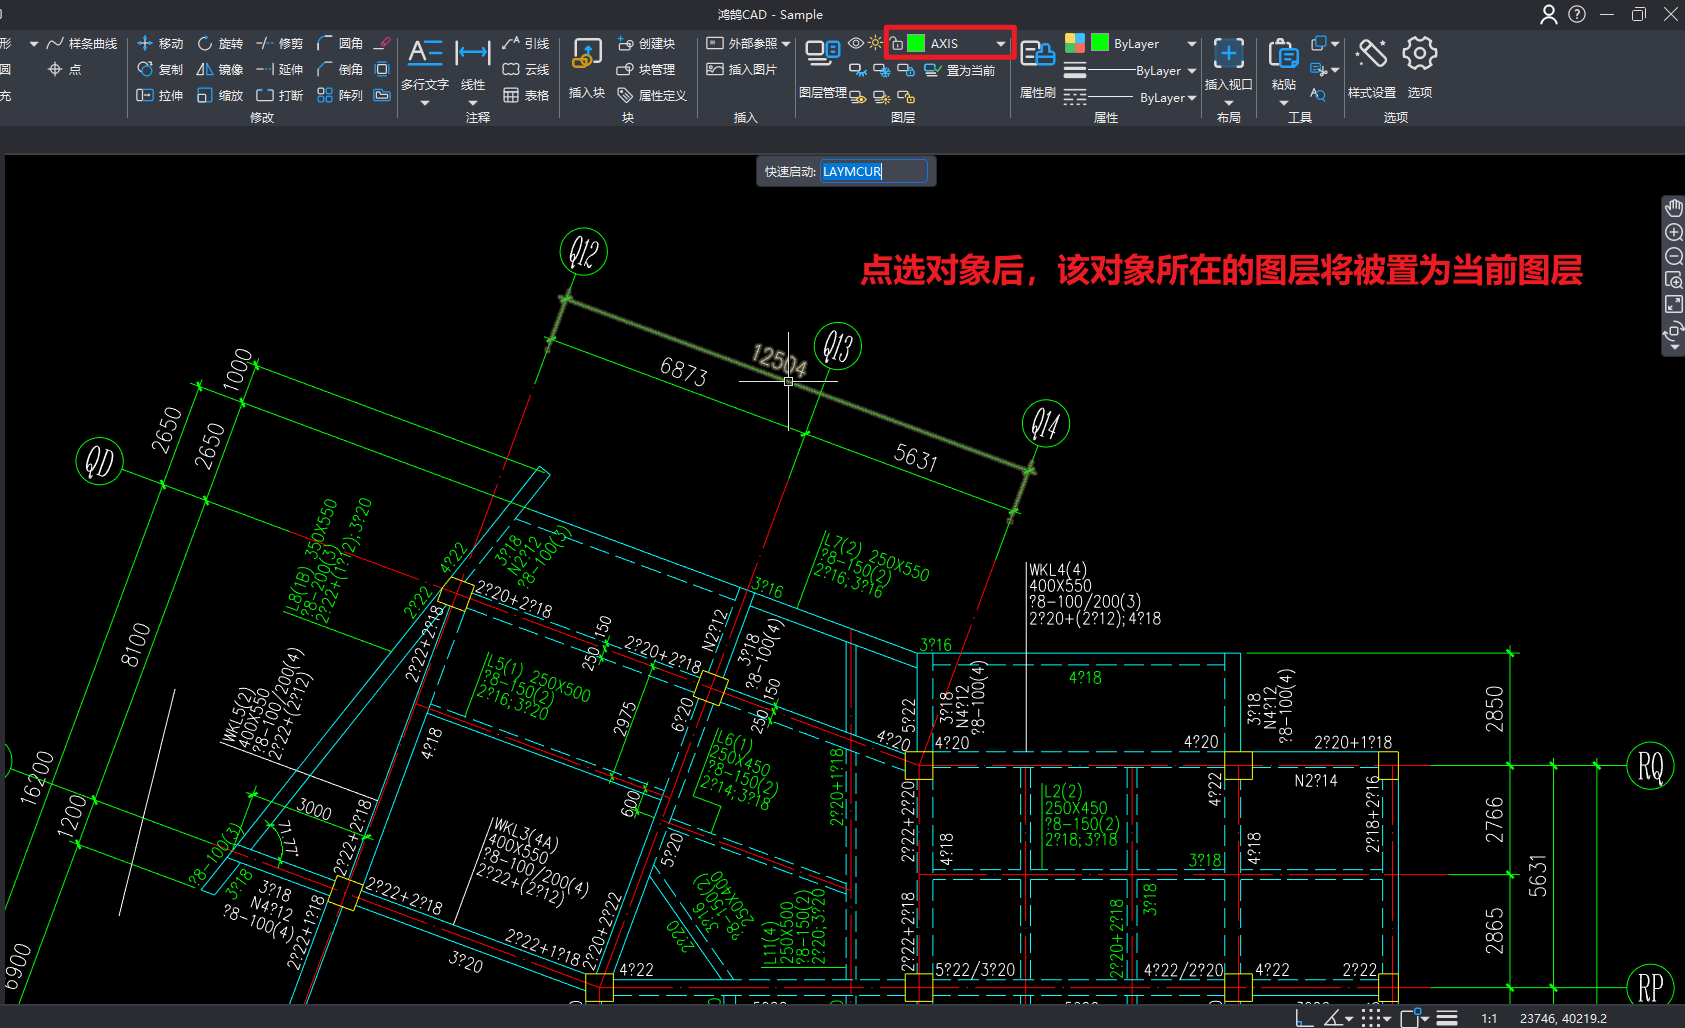This screenshot has height=1028, width=1685.
Task: Click the green ByLayer color swatch
Action: 1100,43
